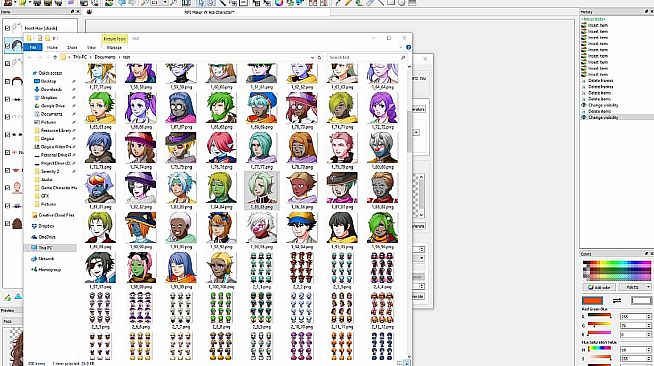Toggle the sixth layer checkbox in Items
Screen dimensions: 654x366
[x=7, y=117]
